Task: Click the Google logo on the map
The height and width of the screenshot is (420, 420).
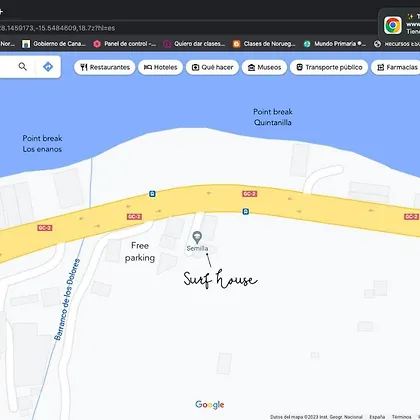Action: click(x=210, y=405)
